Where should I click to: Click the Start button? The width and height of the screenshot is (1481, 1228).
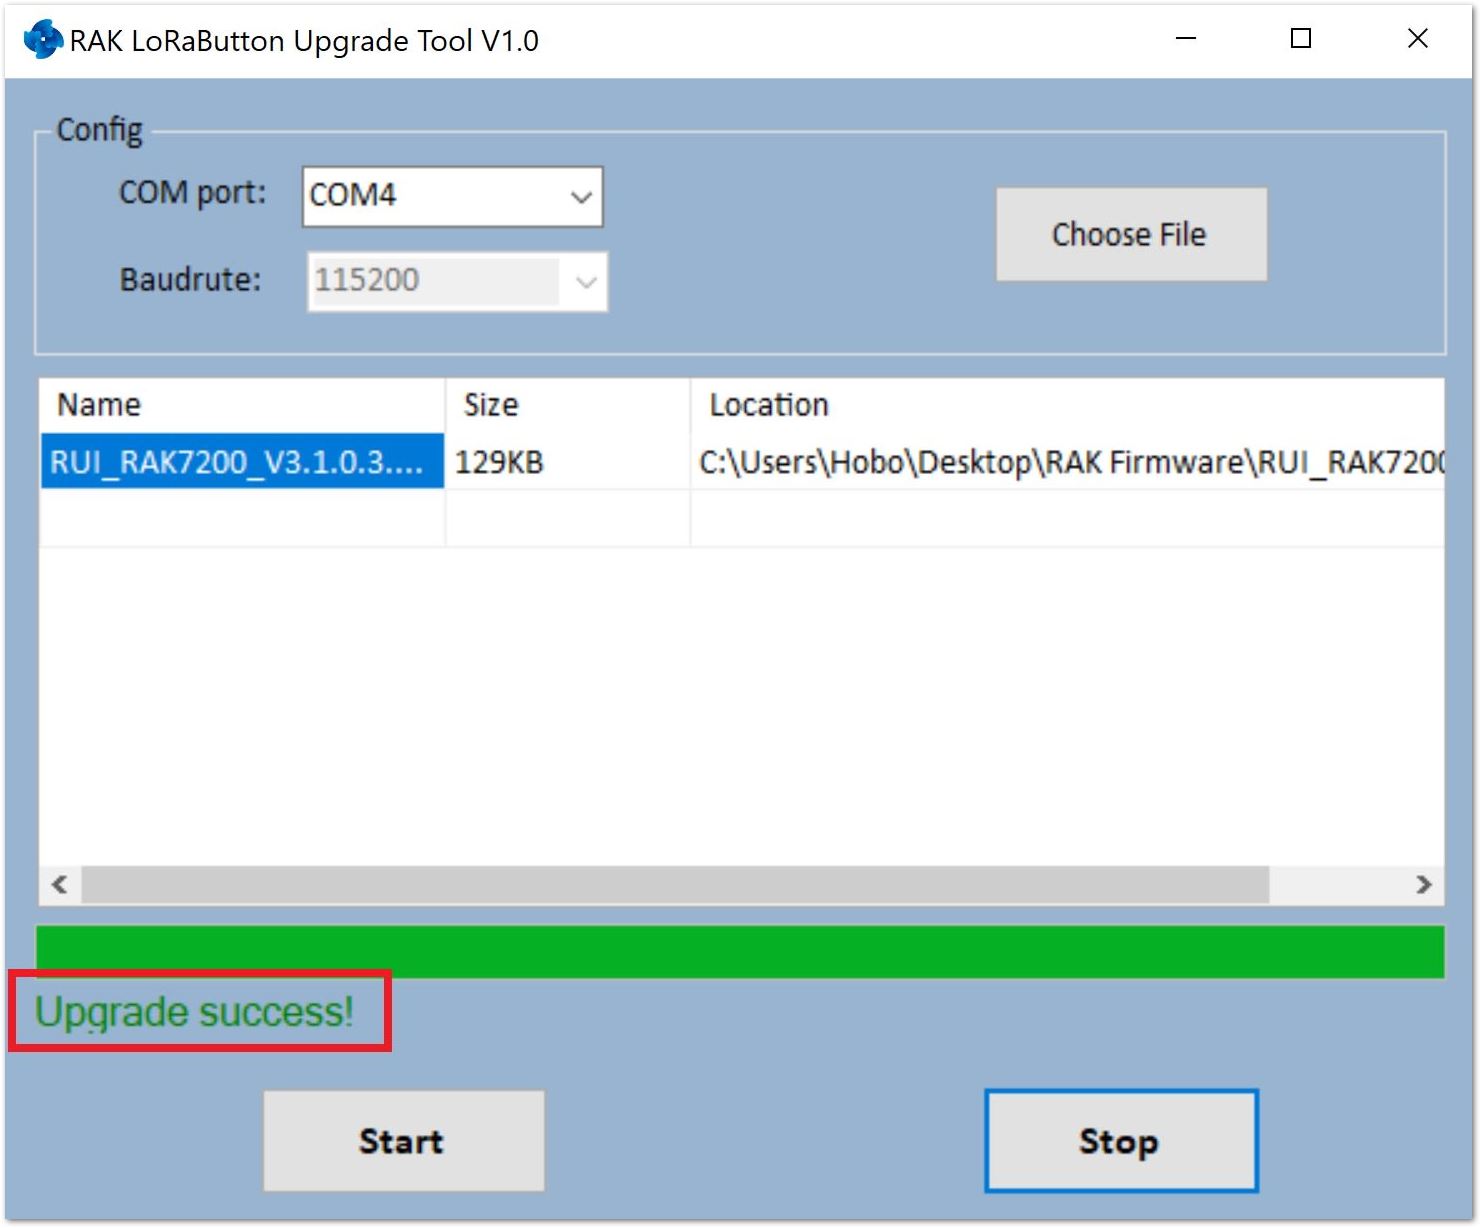(x=404, y=1141)
